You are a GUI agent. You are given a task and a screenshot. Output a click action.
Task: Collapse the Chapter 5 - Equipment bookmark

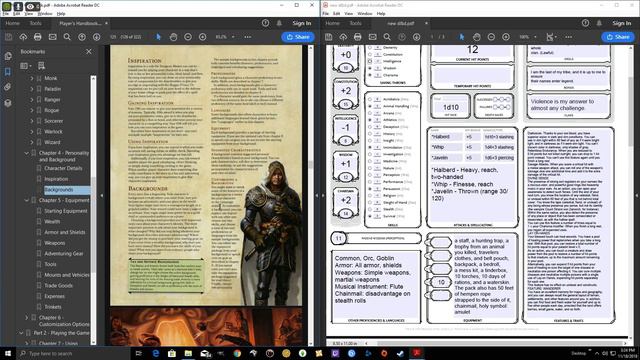point(27,200)
